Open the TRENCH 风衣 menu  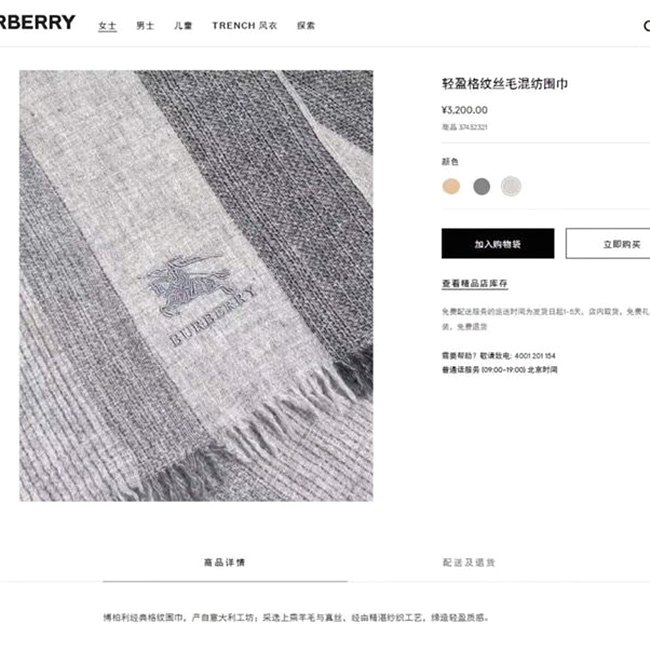coord(245,26)
